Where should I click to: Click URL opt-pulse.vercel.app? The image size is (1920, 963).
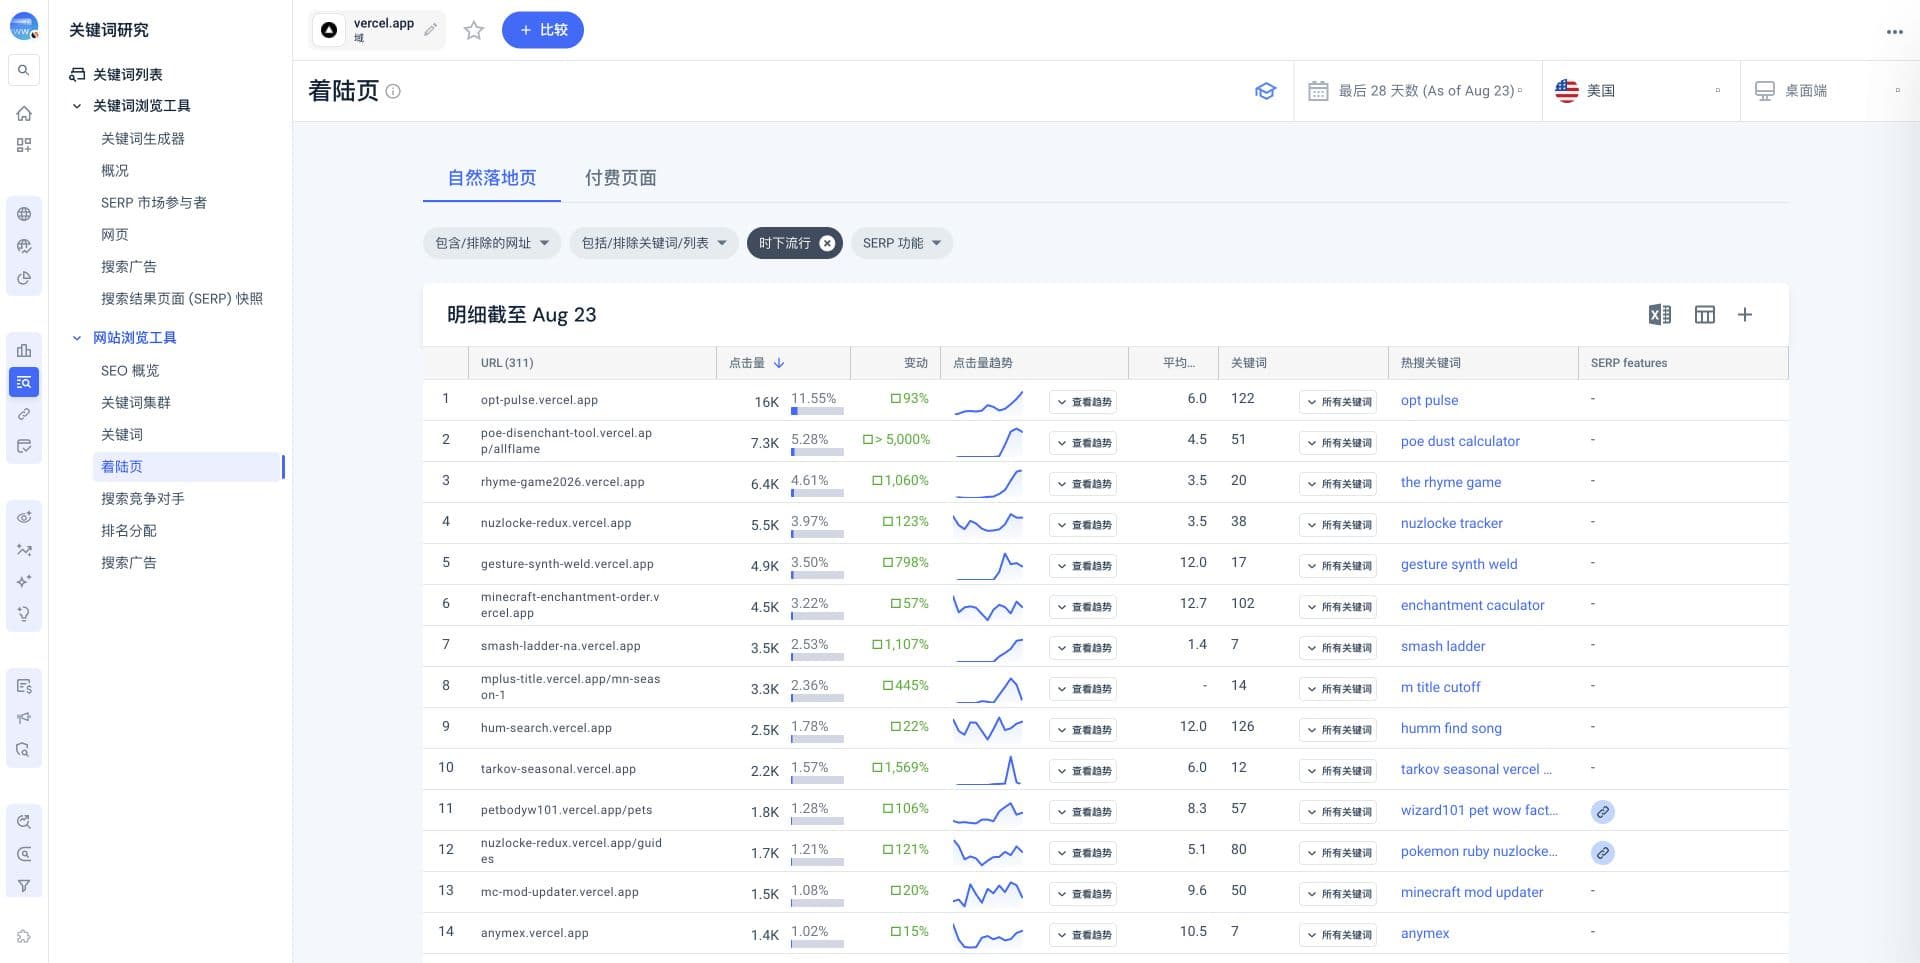[x=539, y=400]
